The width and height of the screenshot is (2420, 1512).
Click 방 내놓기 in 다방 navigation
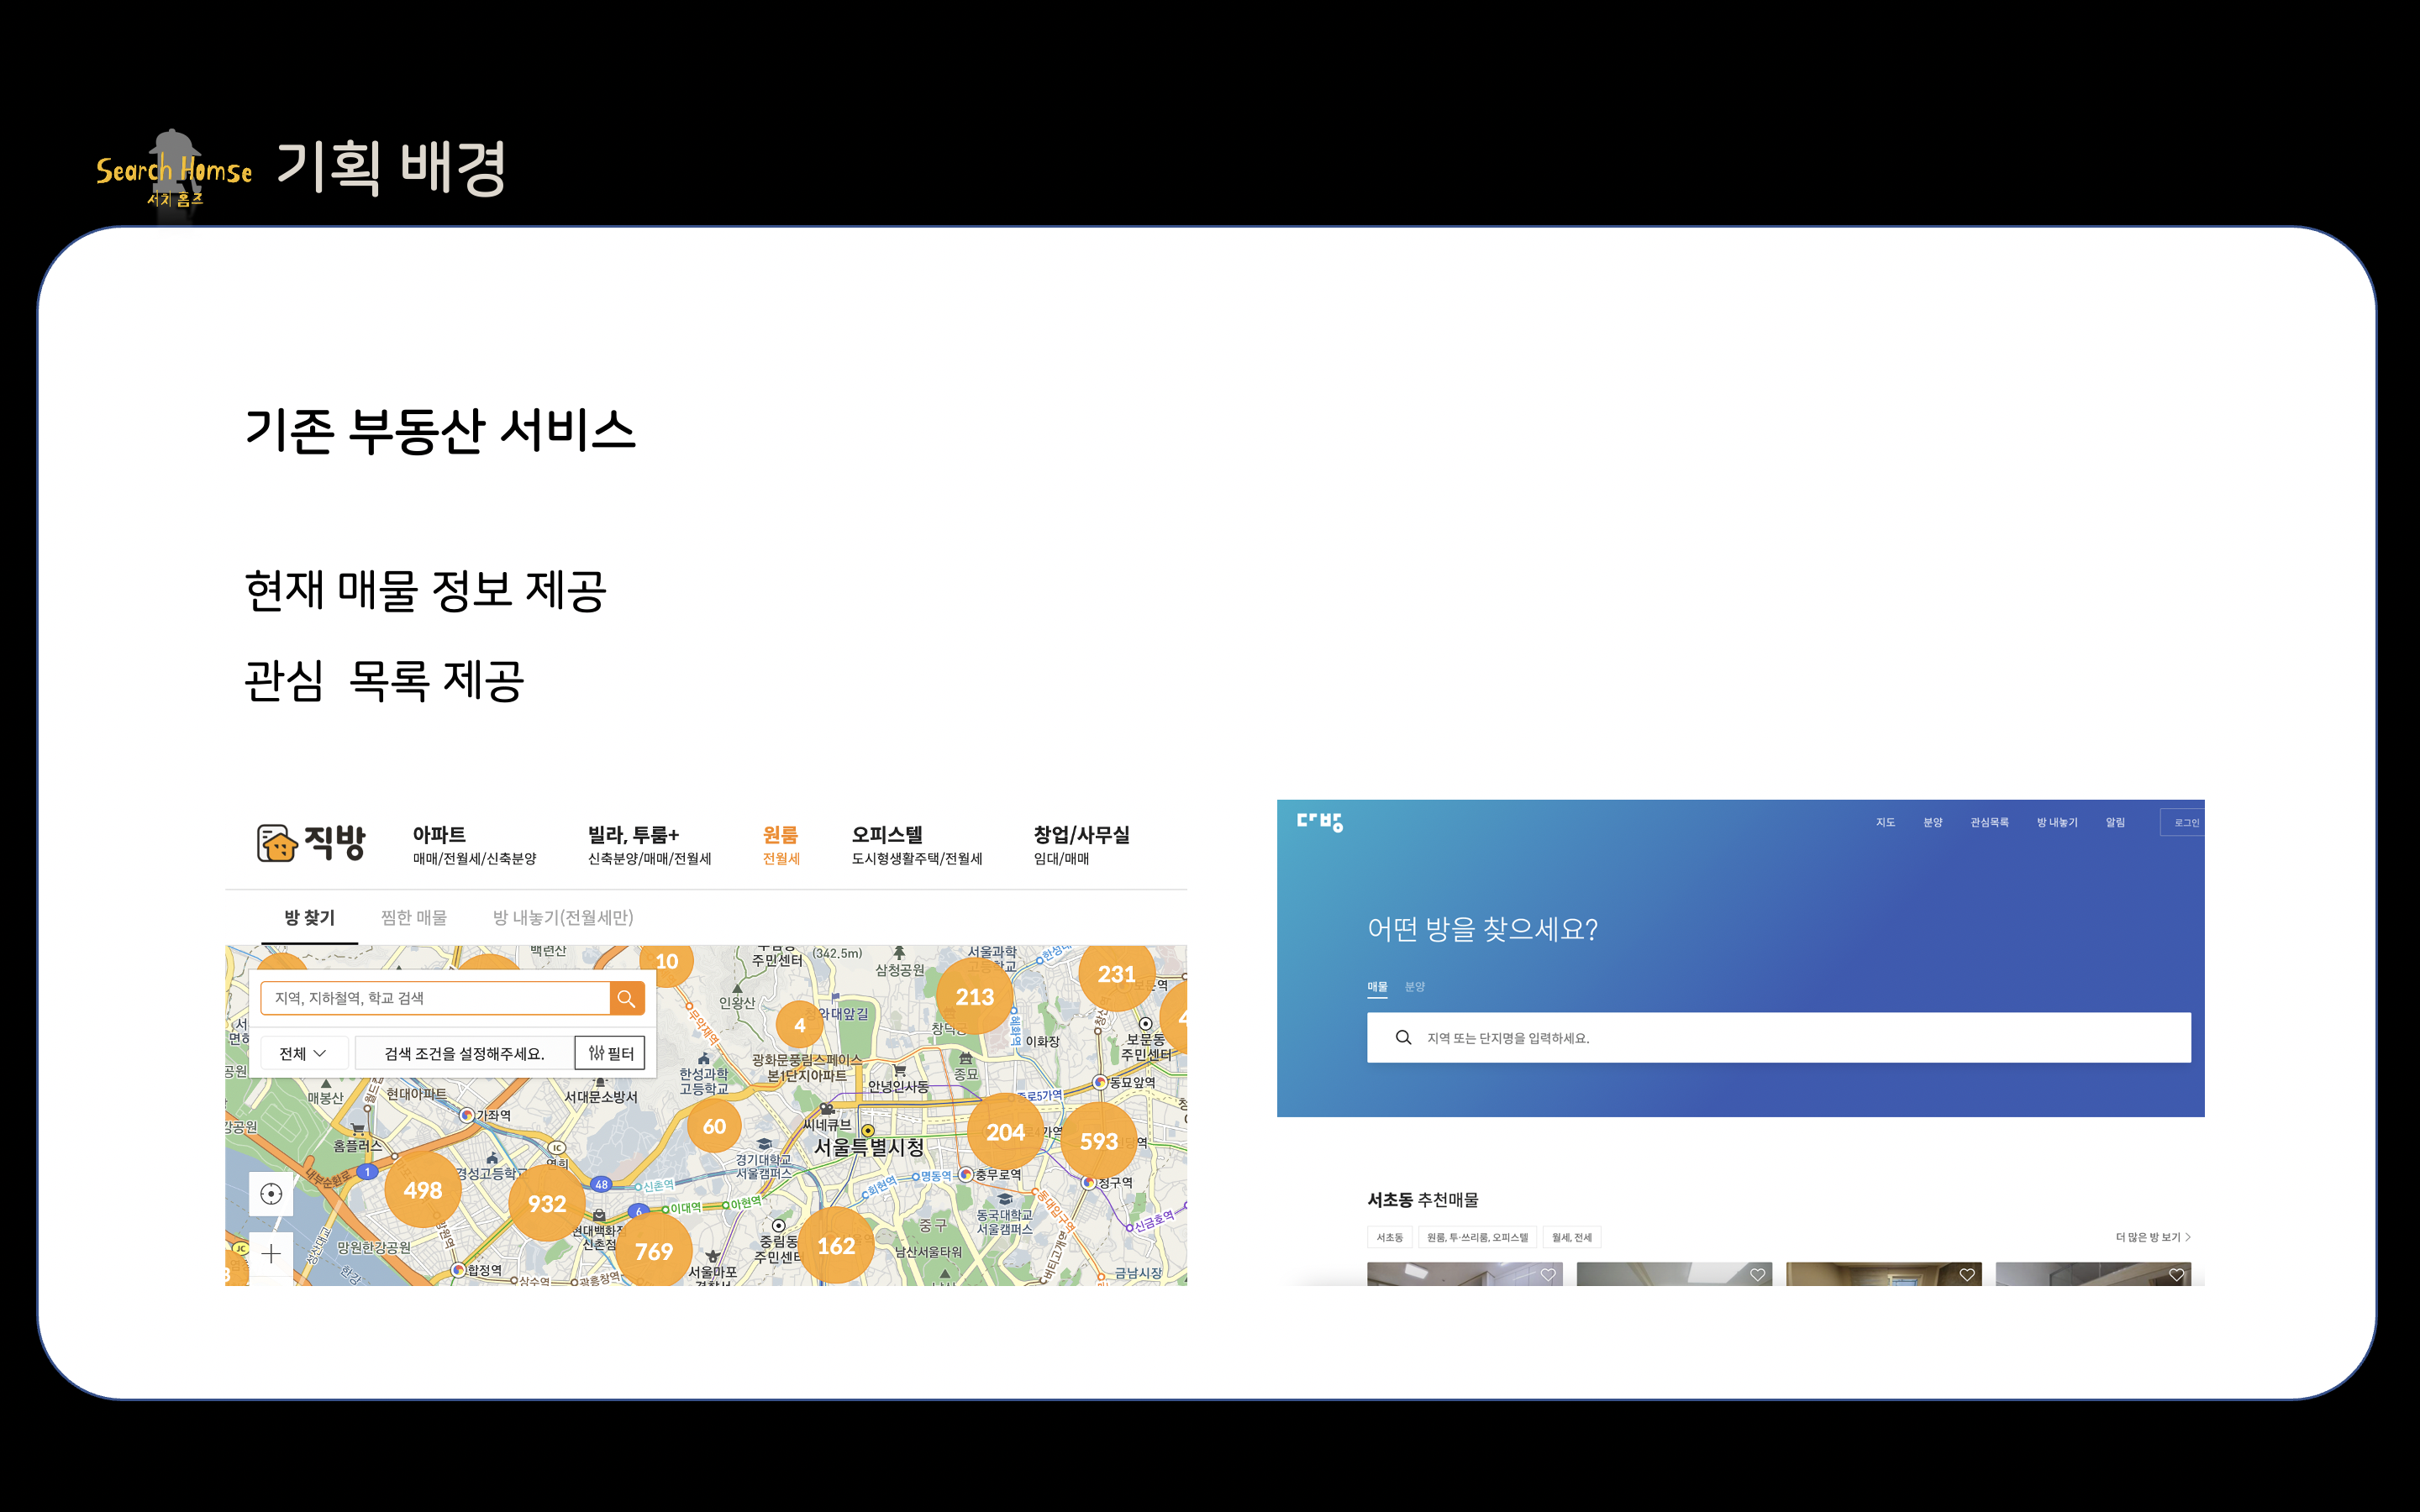2057,822
